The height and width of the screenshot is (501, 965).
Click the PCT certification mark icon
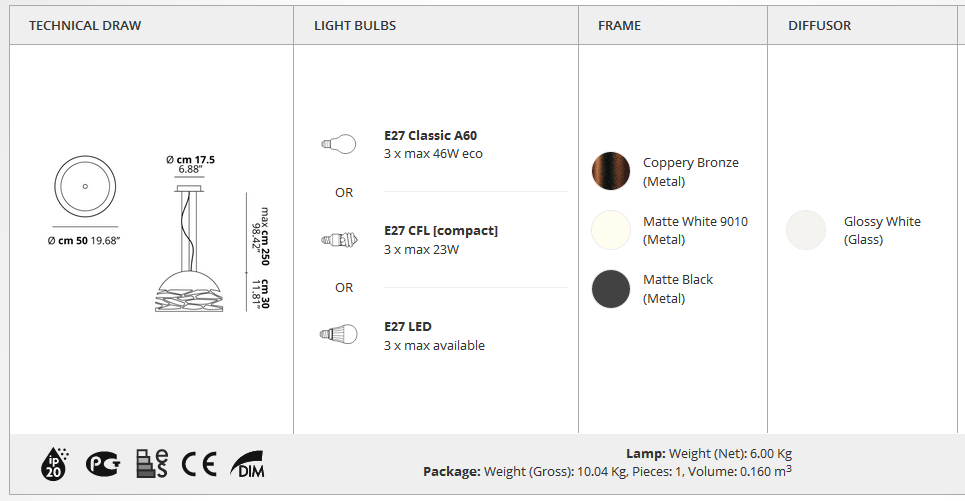click(103, 463)
